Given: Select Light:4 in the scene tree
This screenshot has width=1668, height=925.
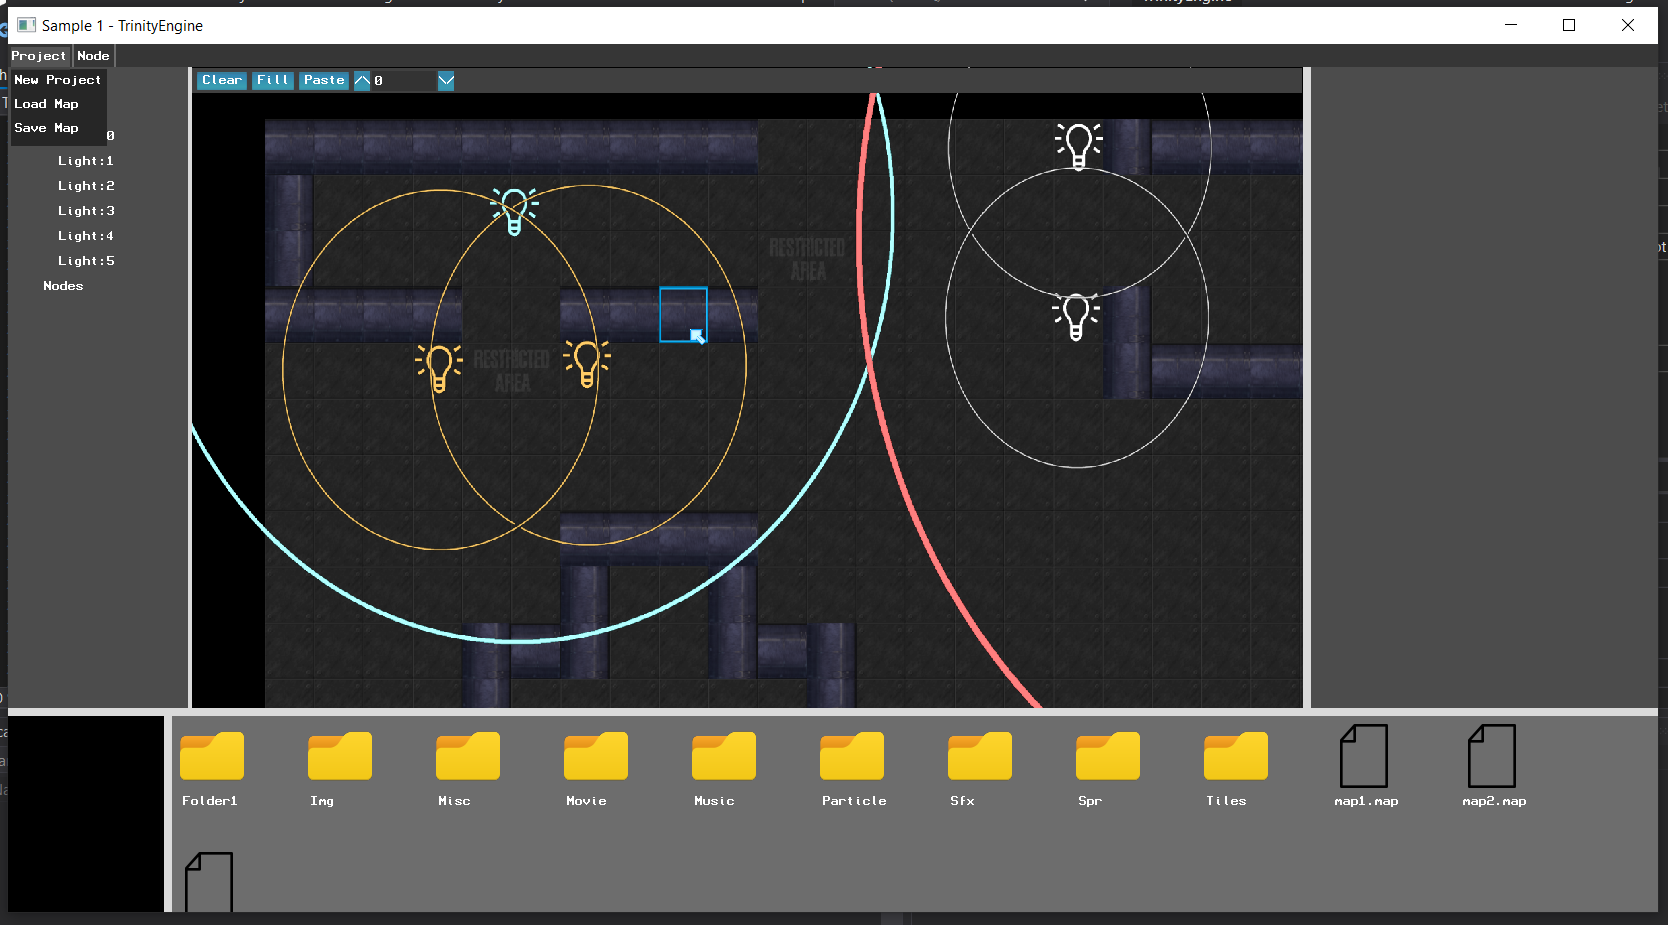Looking at the screenshot, I should 86,236.
